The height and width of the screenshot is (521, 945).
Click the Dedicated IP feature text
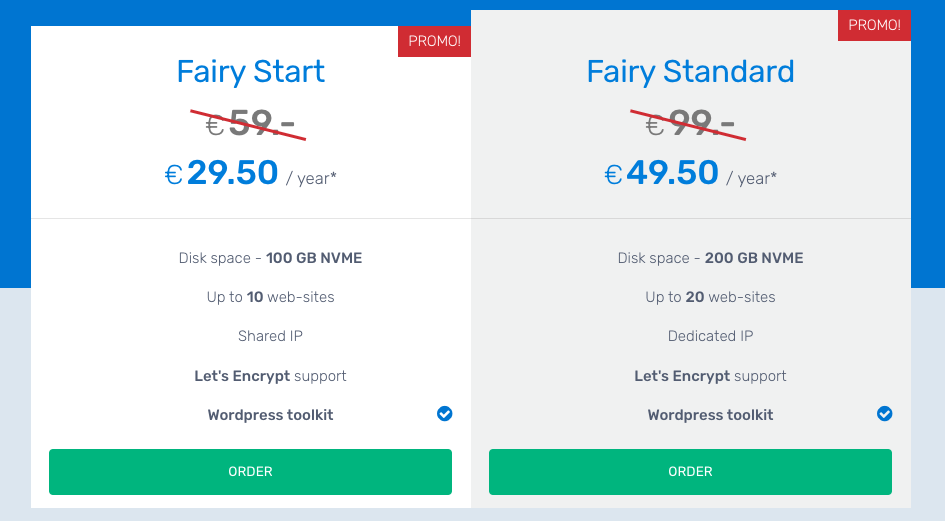[x=710, y=336]
